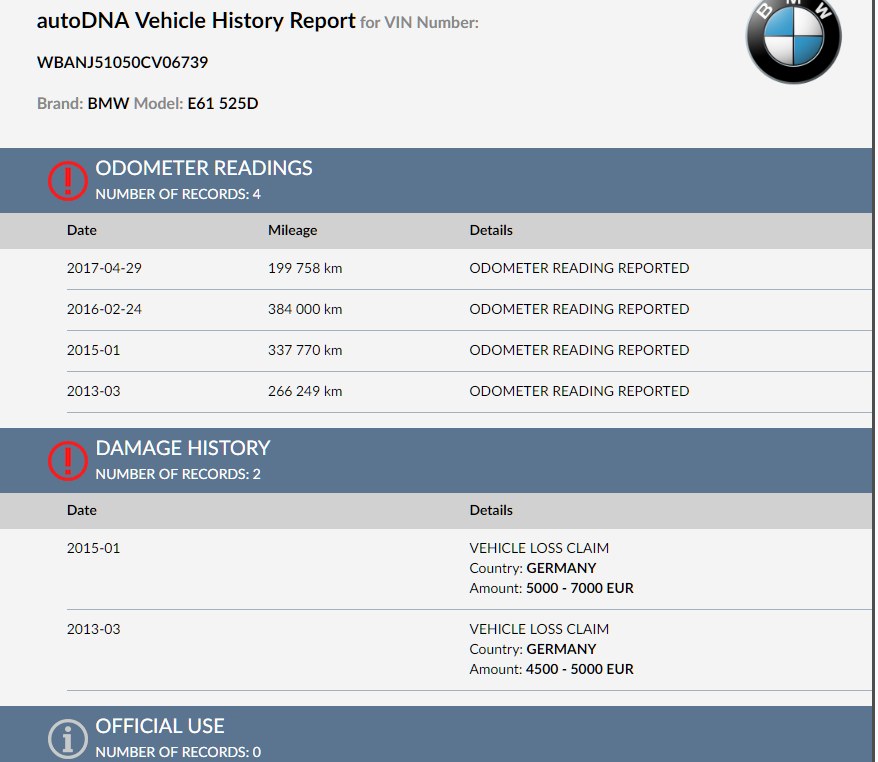Select the VIN number WBANJ51050CV06739
The width and height of the screenshot is (878, 762).
click(122, 62)
